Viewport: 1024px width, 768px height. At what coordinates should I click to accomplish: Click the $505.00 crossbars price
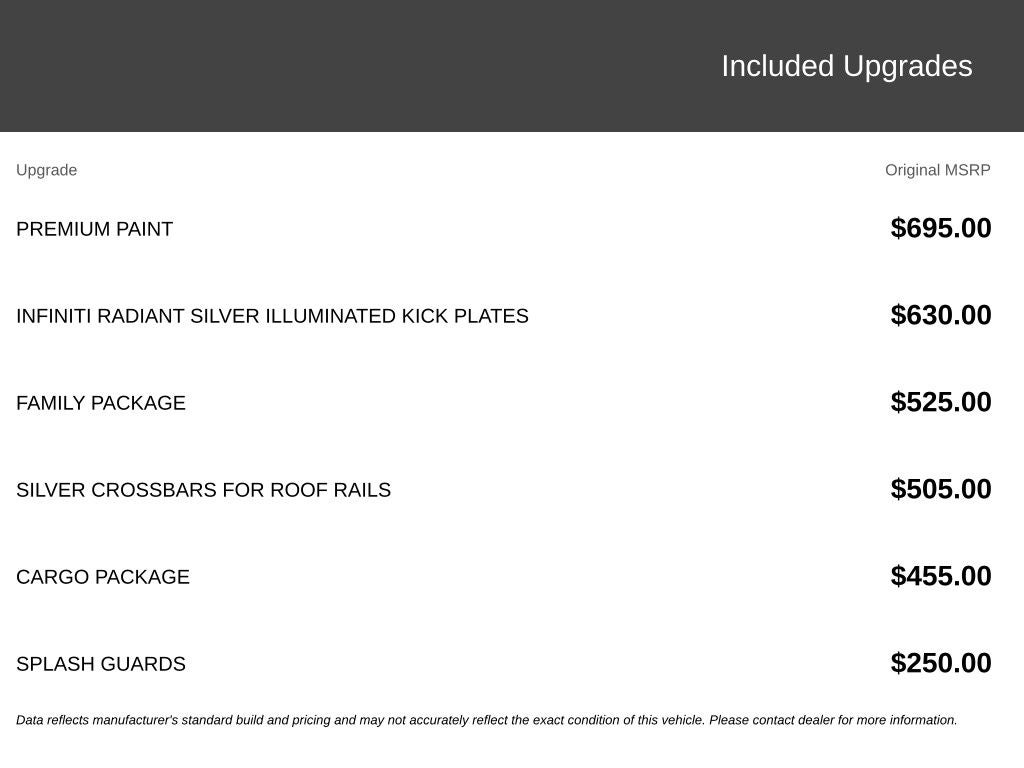point(940,488)
